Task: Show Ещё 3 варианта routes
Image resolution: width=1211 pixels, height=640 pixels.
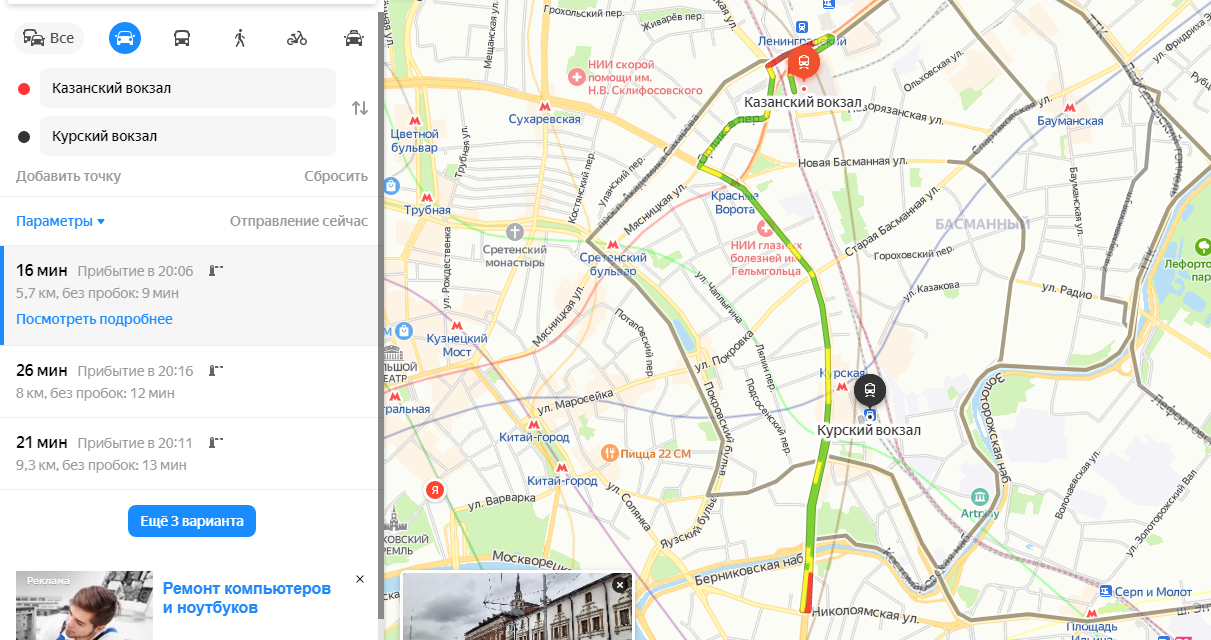Action: [192, 521]
